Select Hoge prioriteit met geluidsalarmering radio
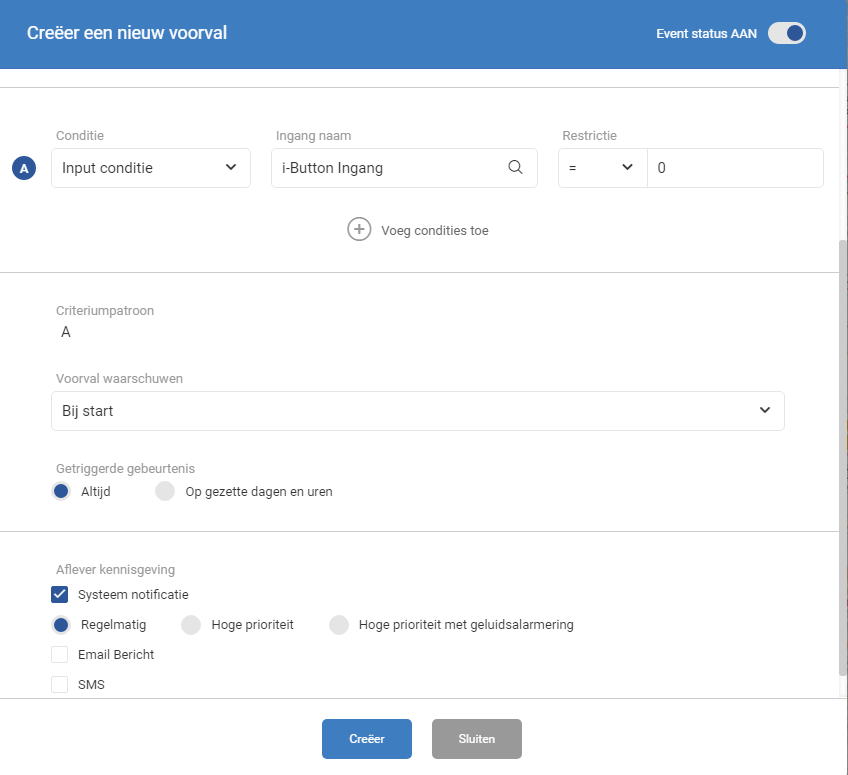Viewport: 848px width, 775px height. [339, 625]
